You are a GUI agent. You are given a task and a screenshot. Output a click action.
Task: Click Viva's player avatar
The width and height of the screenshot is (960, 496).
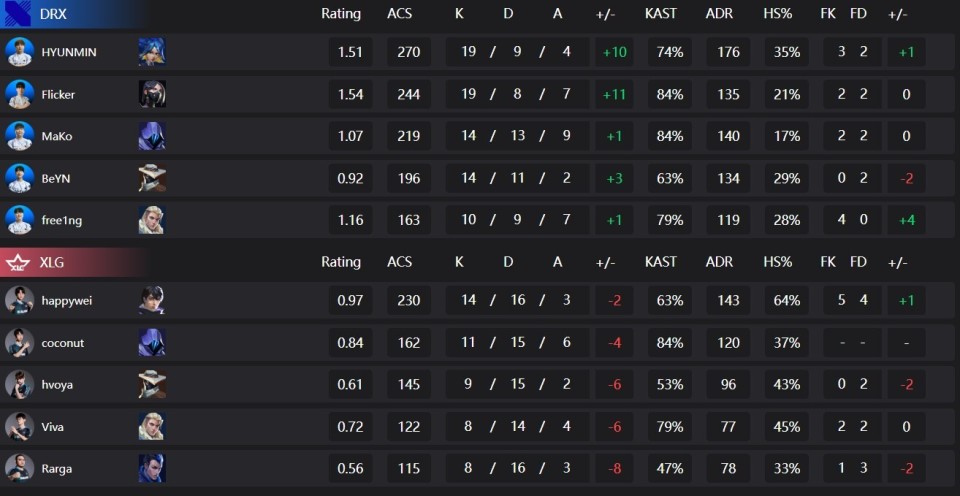click(20, 426)
